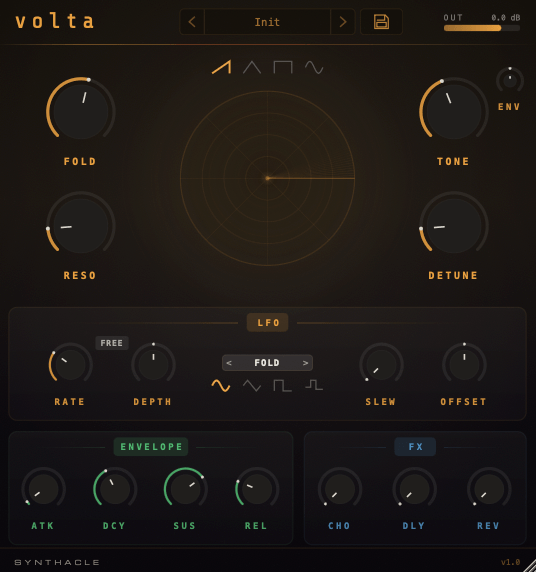The height and width of the screenshot is (572, 536).
Task: Click the DETUNE knob
Action: click(x=454, y=225)
